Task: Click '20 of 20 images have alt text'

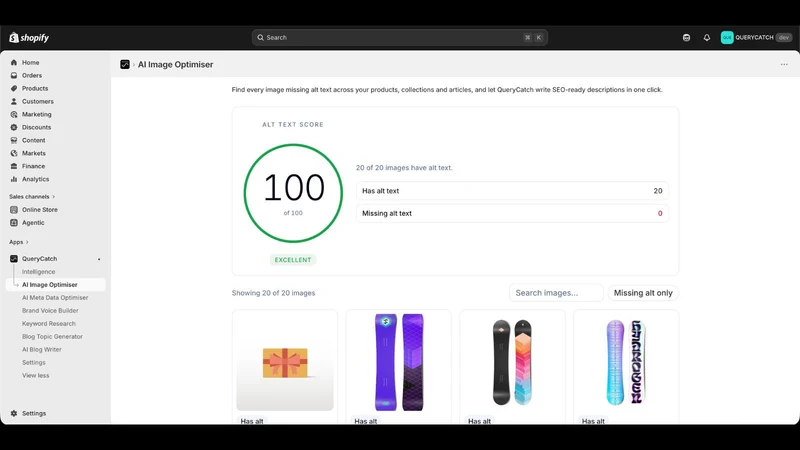Action: pos(404,167)
